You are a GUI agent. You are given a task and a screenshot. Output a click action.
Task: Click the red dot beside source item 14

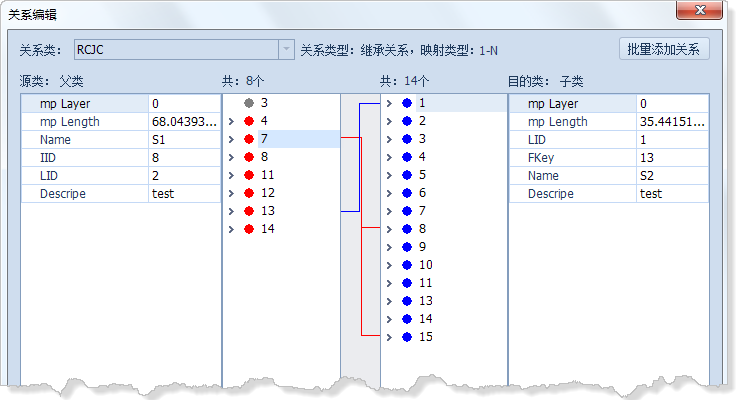pyautogui.click(x=248, y=229)
